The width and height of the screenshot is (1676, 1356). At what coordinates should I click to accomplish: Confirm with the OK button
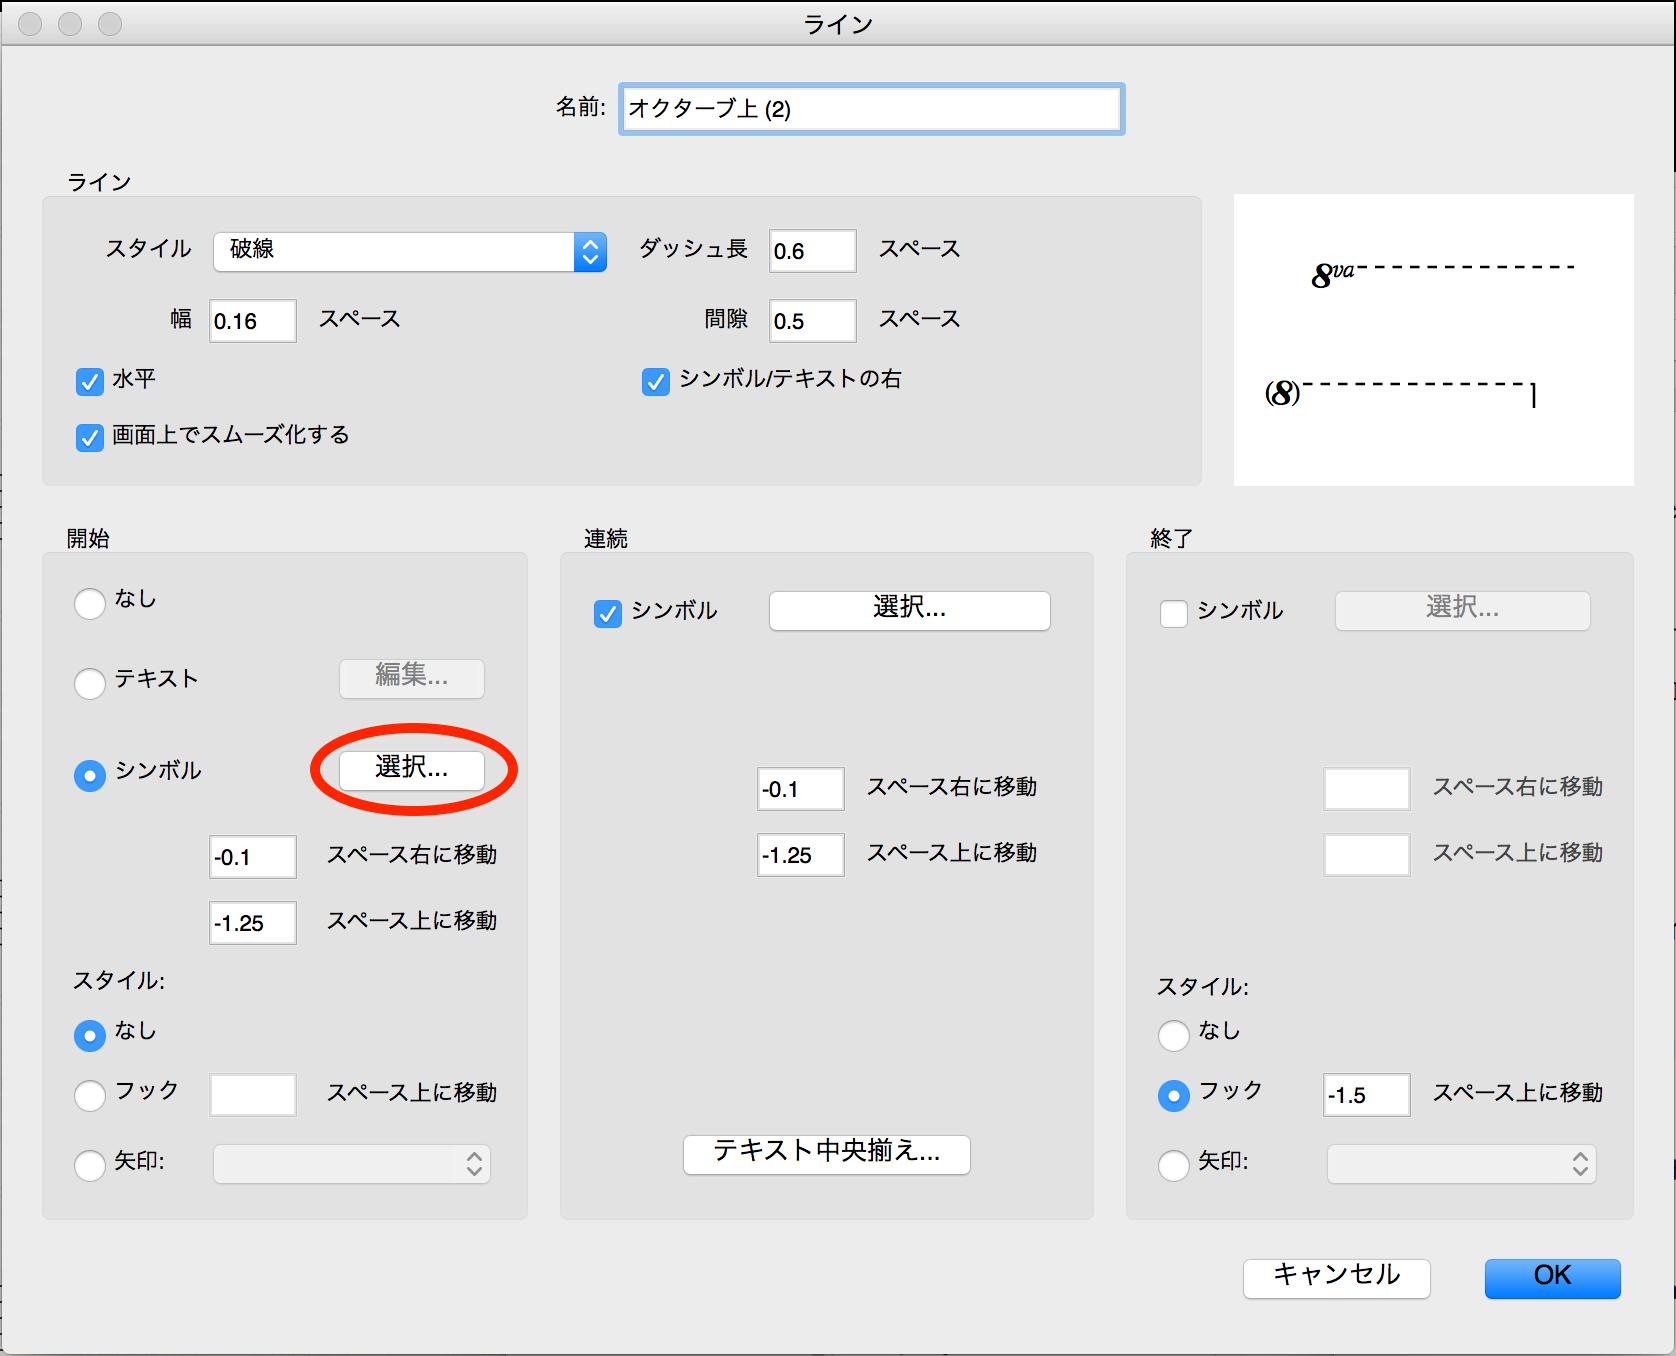1552,1277
